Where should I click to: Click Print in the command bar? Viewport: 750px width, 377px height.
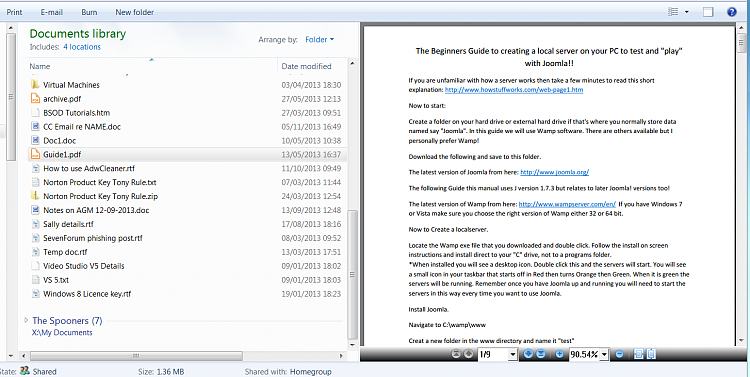point(14,12)
